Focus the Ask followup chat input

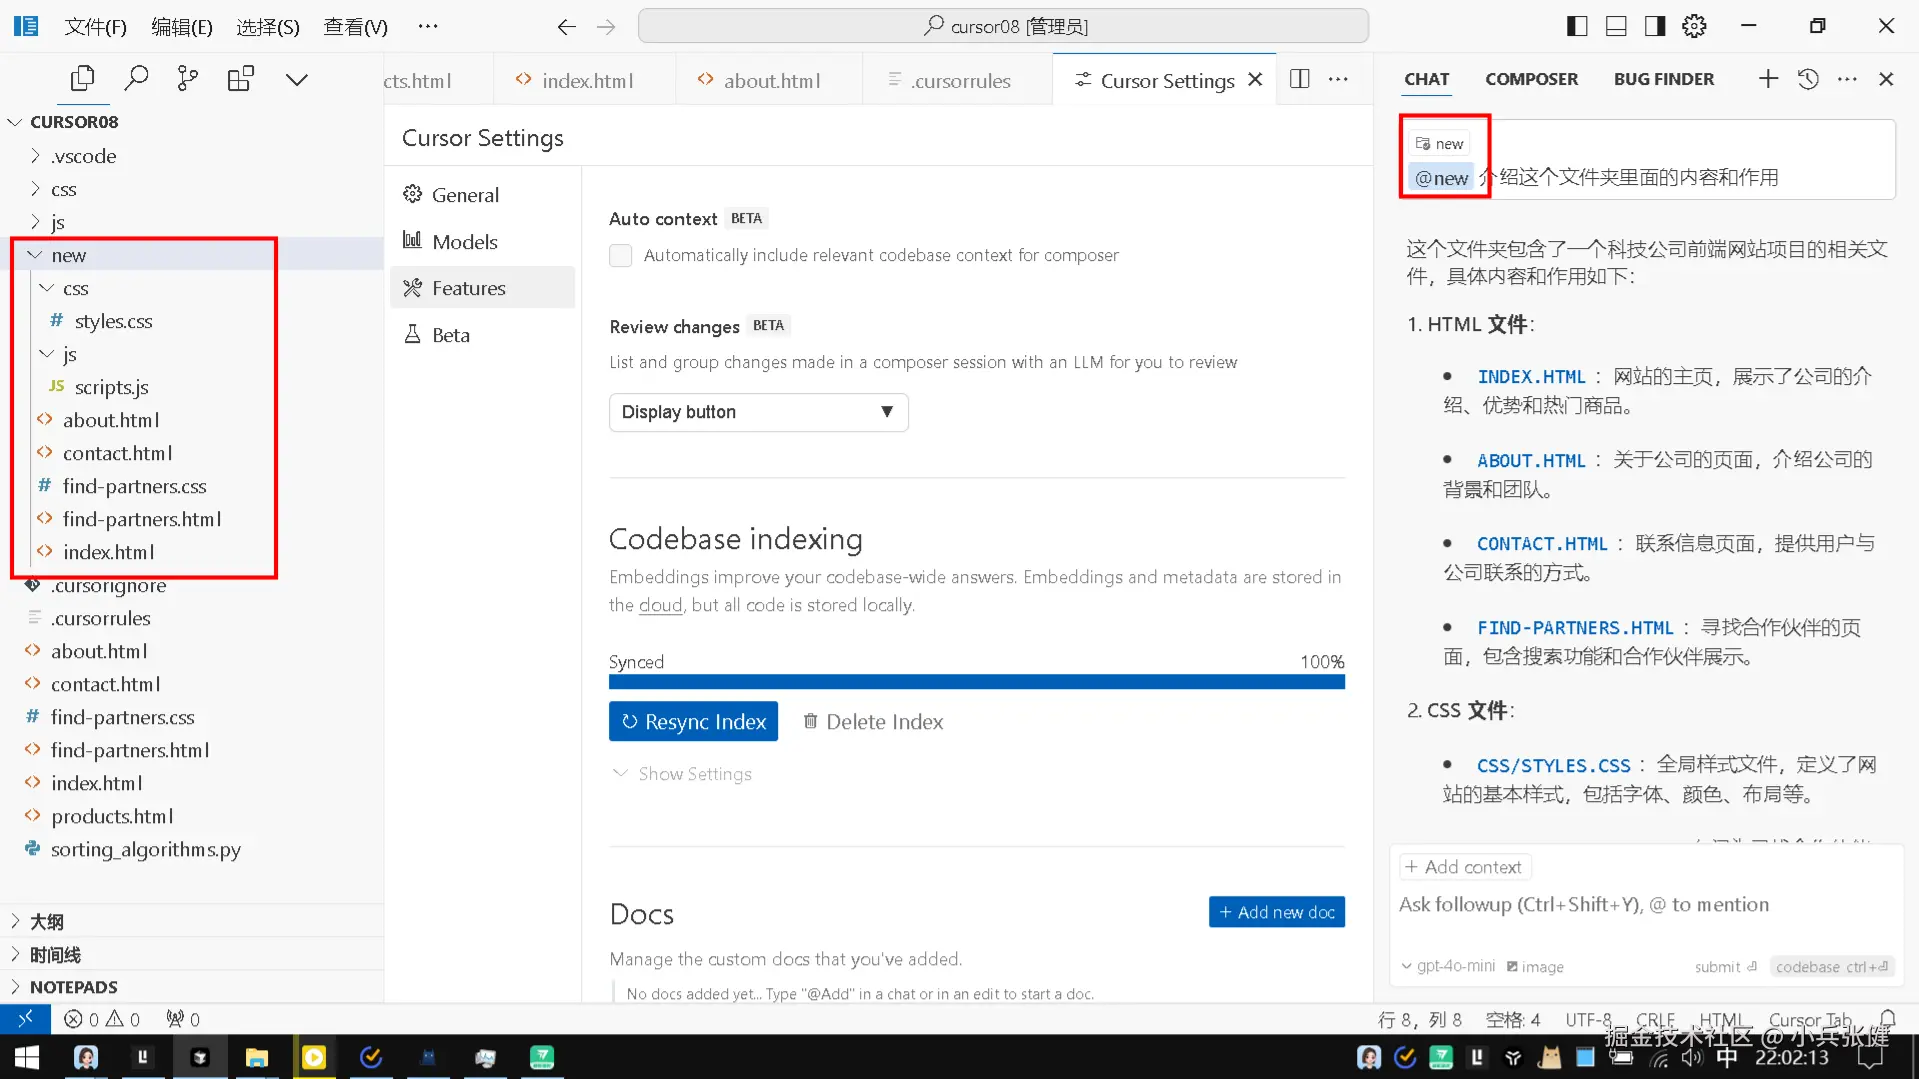1644,905
